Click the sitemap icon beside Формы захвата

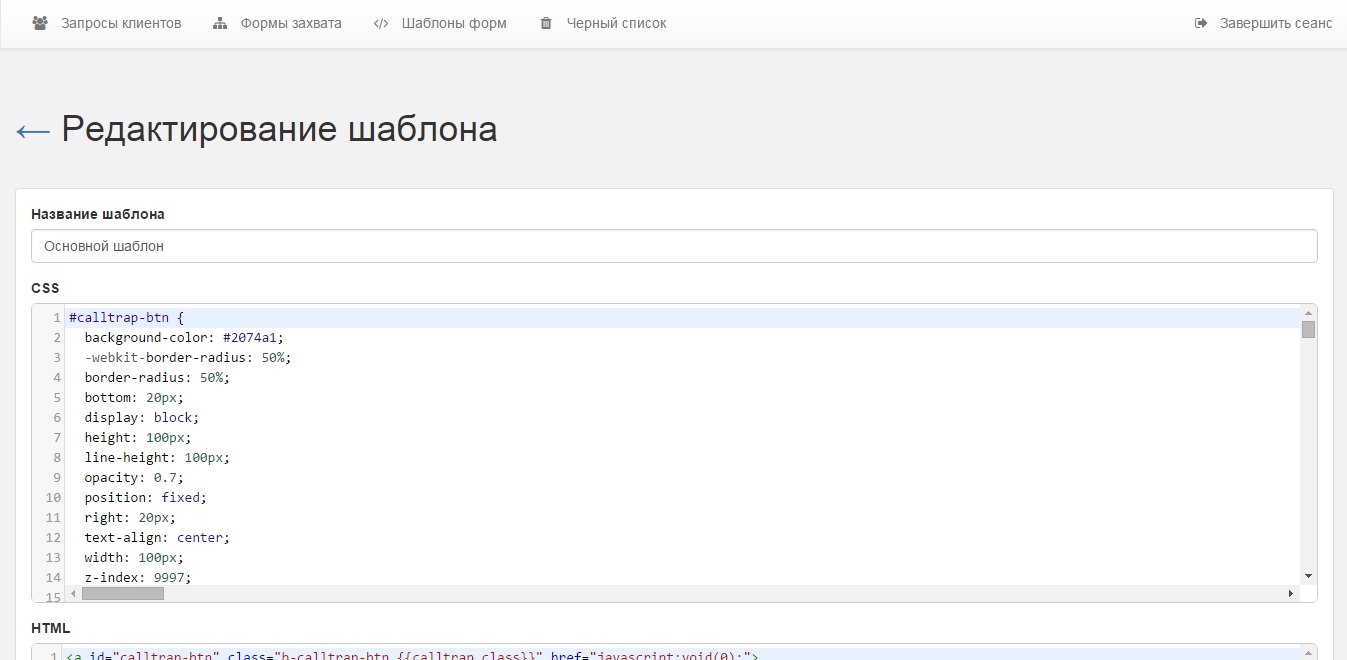[x=221, y=23]
